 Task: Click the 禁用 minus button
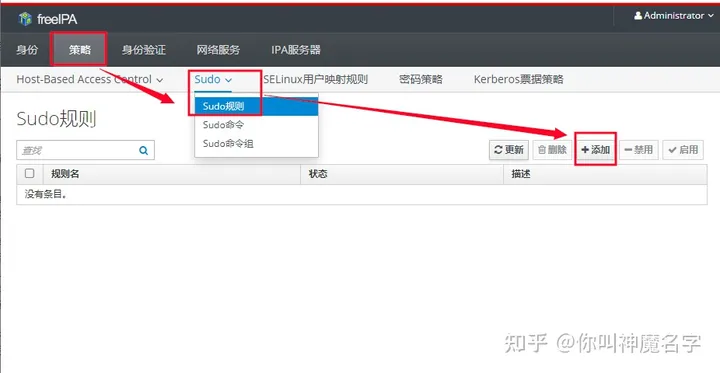(x=638, y=150)
